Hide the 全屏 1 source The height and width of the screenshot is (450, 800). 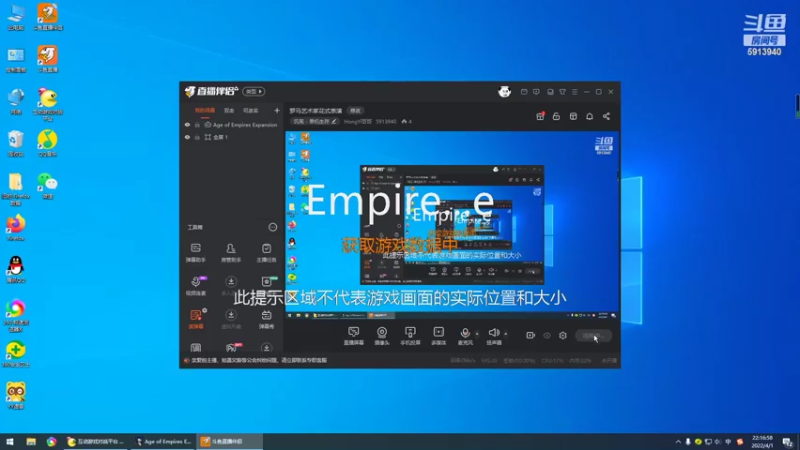point(187,137)
